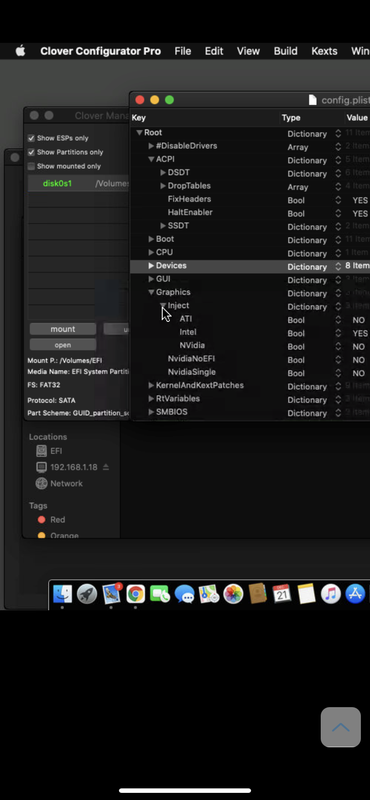Open Notes from the Dock
This screenshot has height=800, width=370.
(306, 594)
